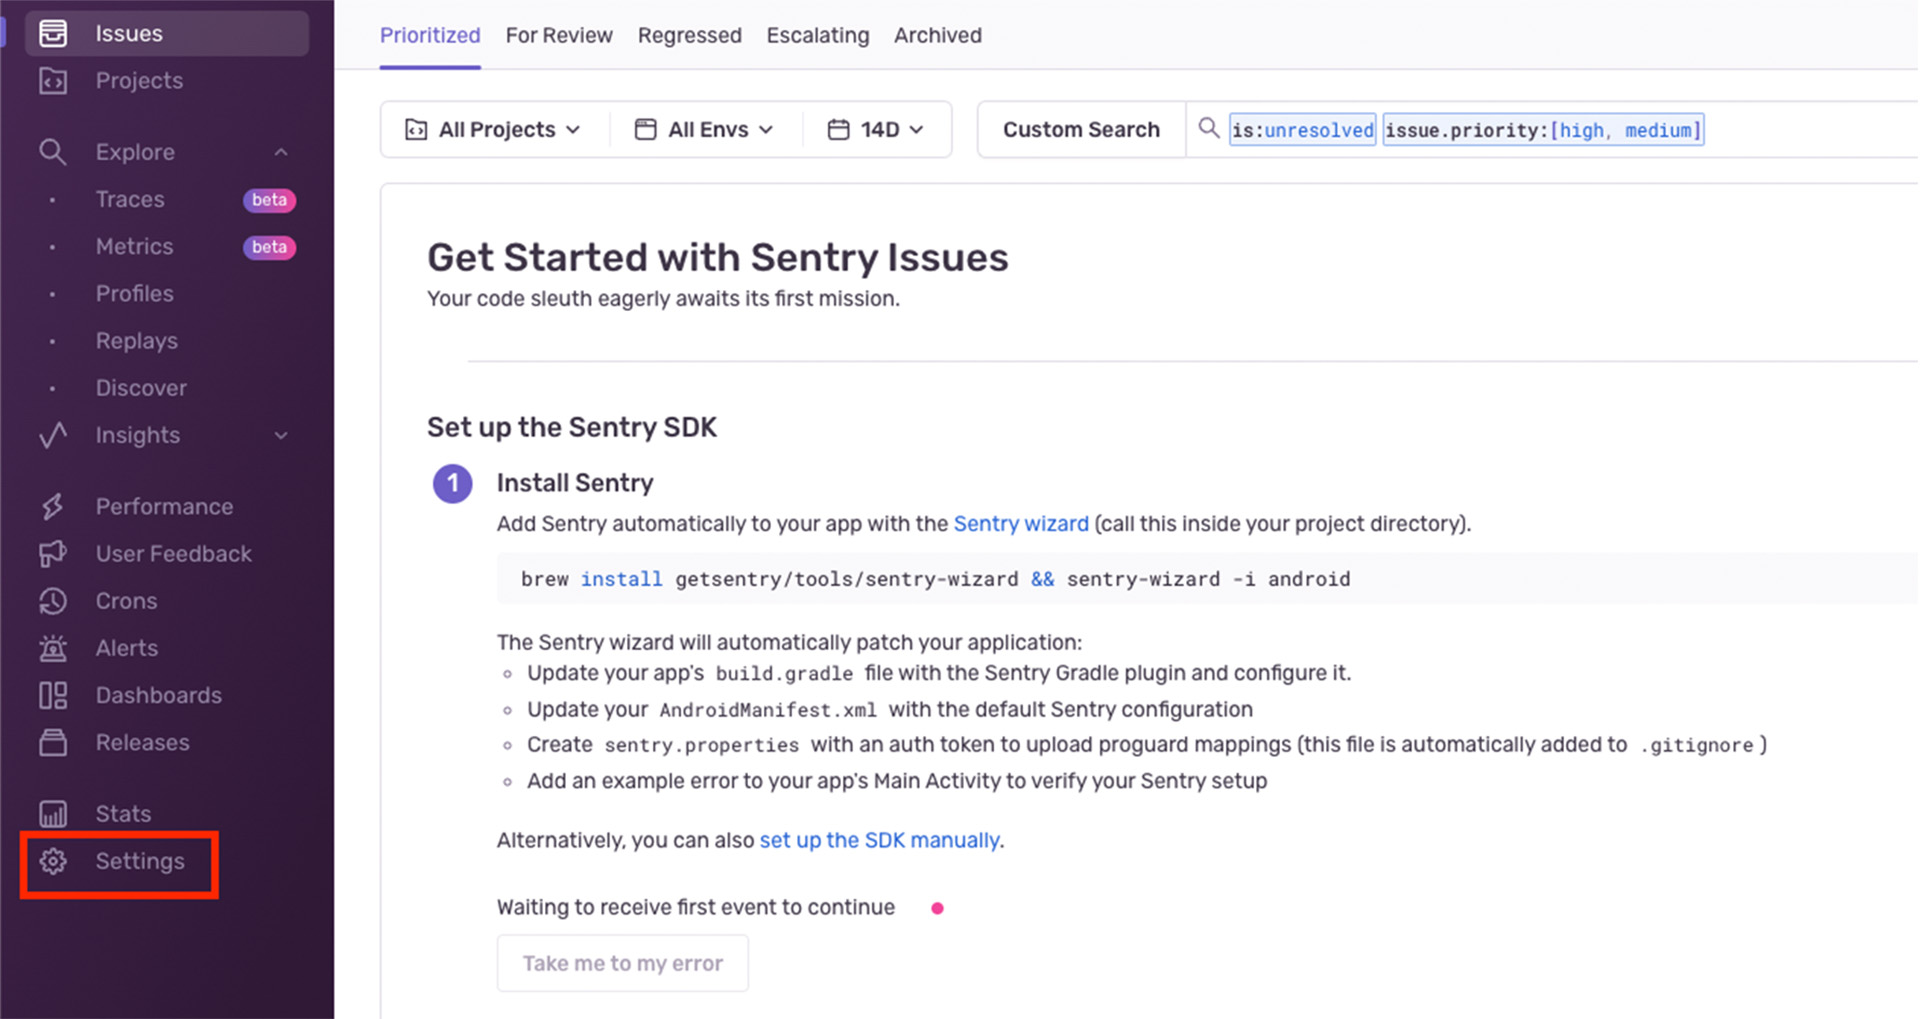Click the 'set up the SDK manually' link

pos(879,840)
